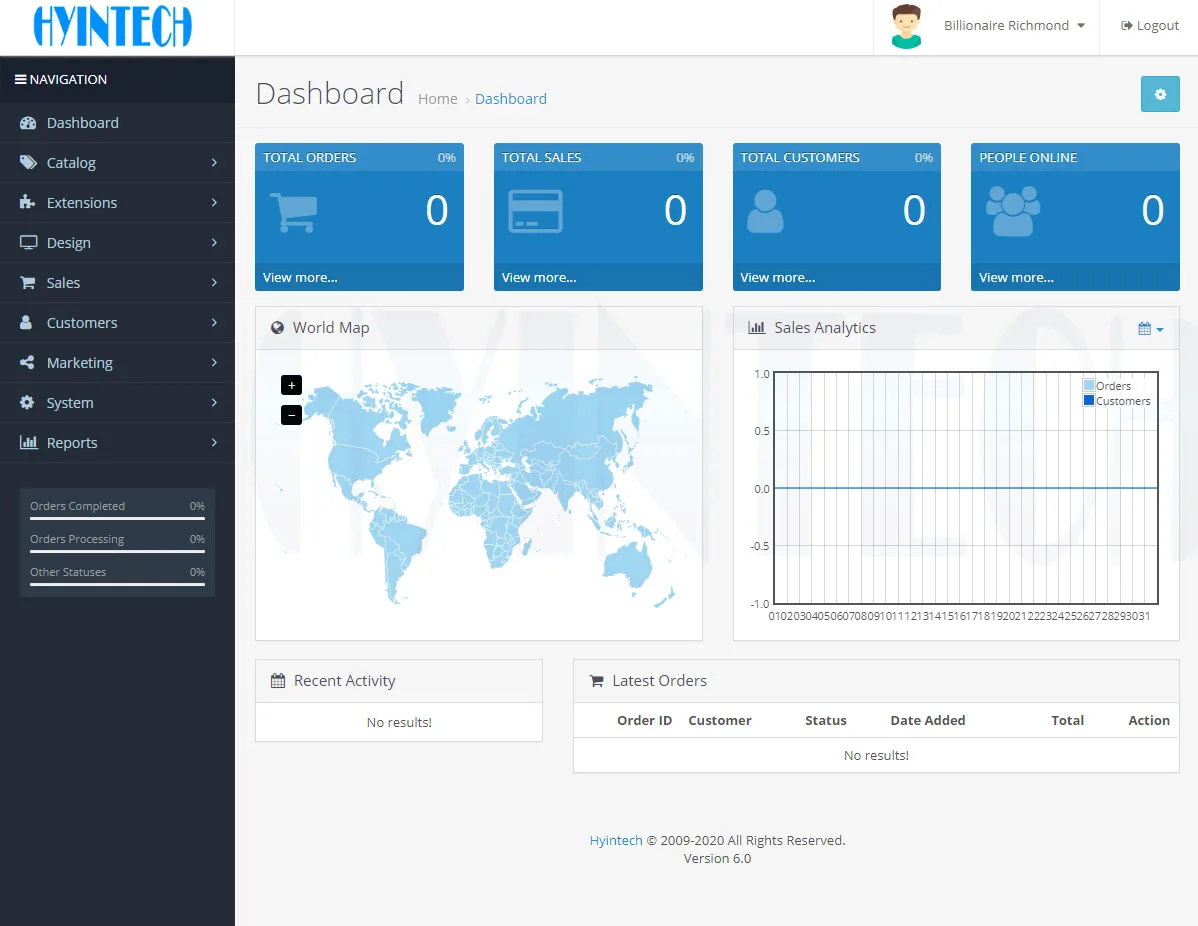The height and width of the screenshot is (926, 1198).
Task: Click the shopping cart icon on Total Orders tile
Action: pyautogui.click(x=293, y=210)
